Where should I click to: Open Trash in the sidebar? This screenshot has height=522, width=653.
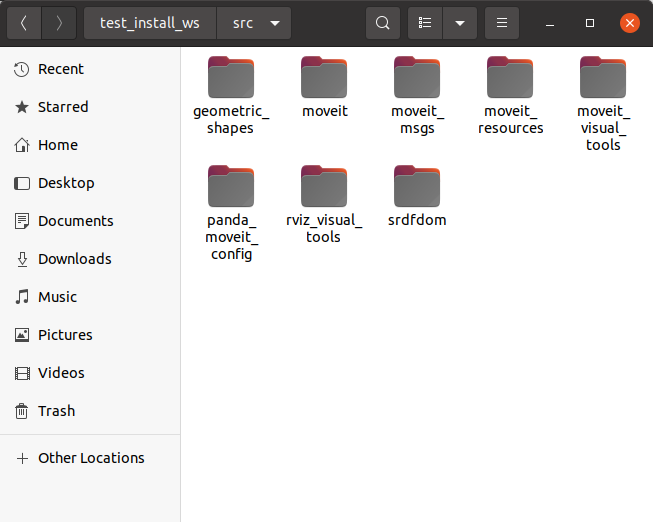coord(90,411)
